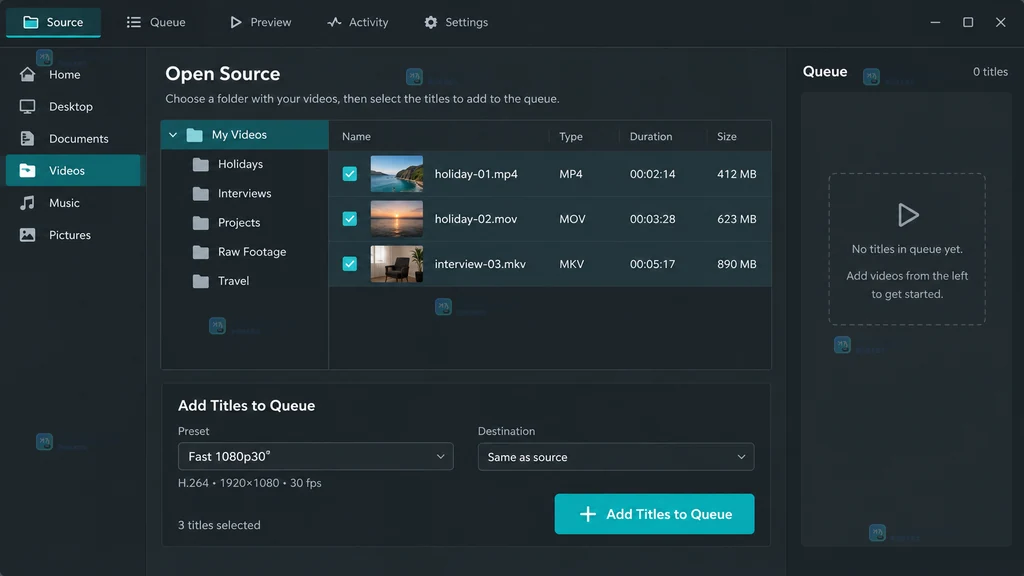
Task: Select the Holidays folder label
Action: point(240,164)
